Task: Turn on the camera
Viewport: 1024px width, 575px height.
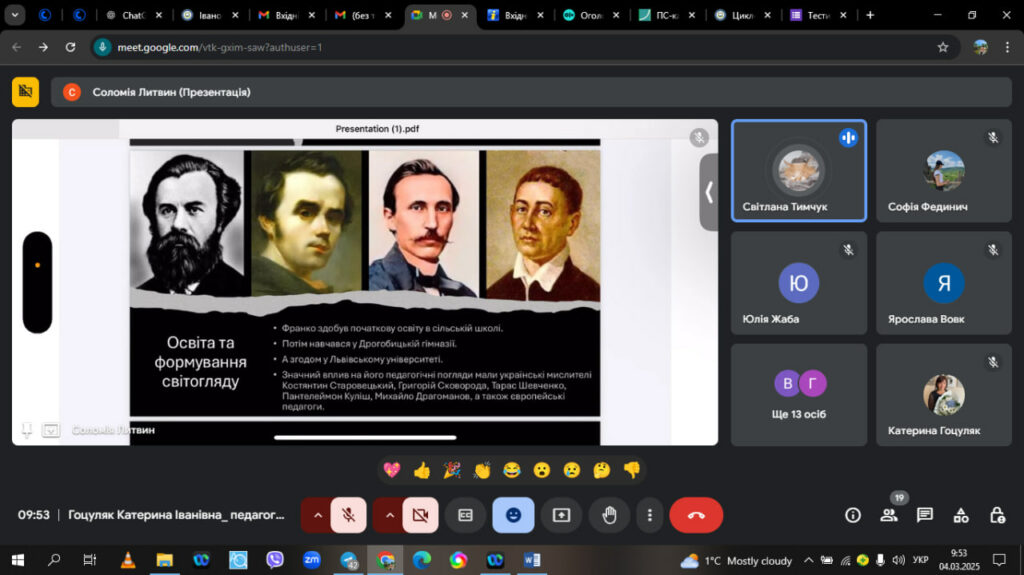Action: tap(420, 515)
